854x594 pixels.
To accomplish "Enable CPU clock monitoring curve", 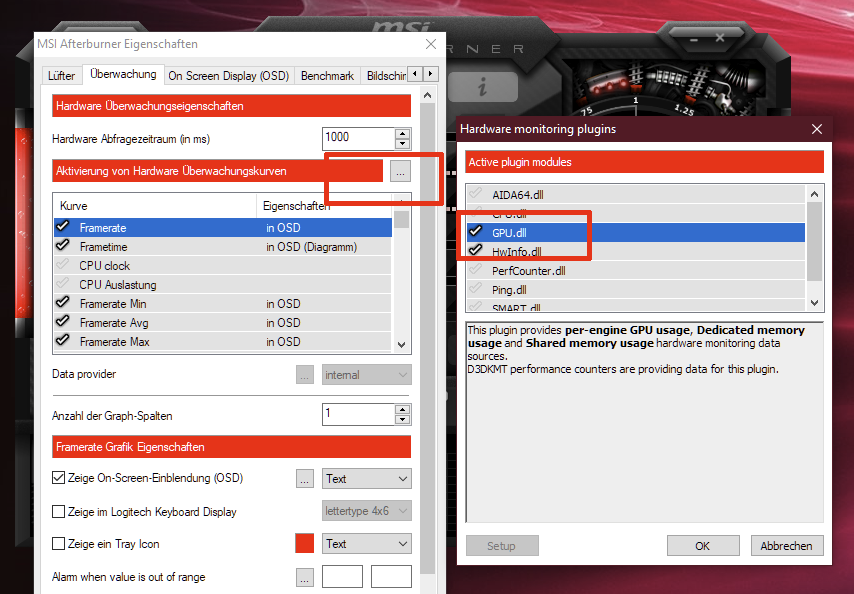I will pyautogui.click(x=63, y=265).
